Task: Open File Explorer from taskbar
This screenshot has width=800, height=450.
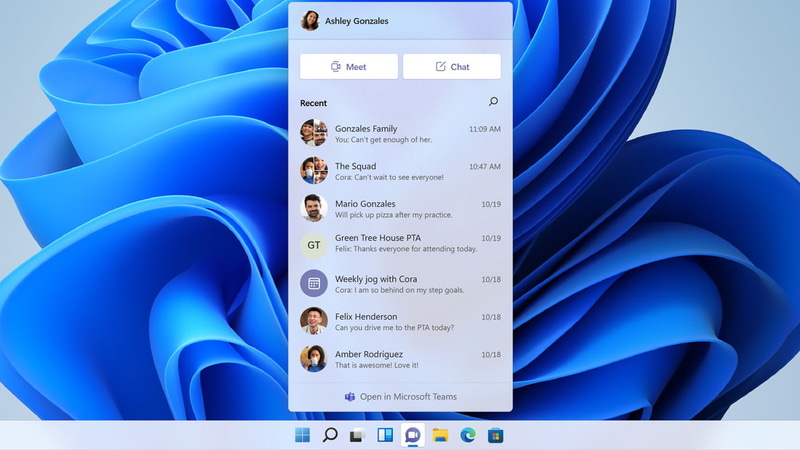Action: click(440, 435)
